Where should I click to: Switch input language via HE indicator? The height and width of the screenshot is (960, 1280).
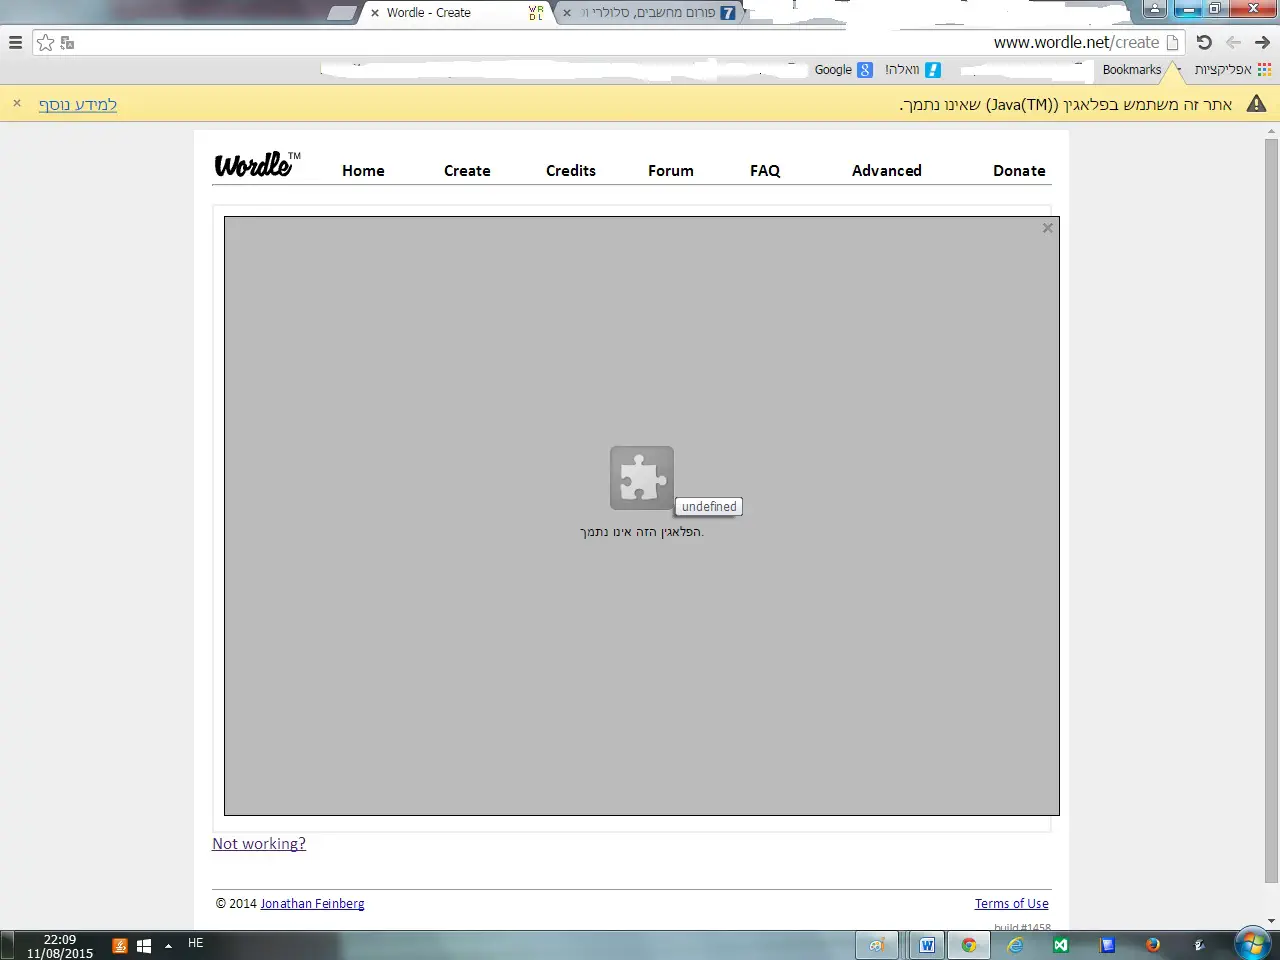click(196, 943)
